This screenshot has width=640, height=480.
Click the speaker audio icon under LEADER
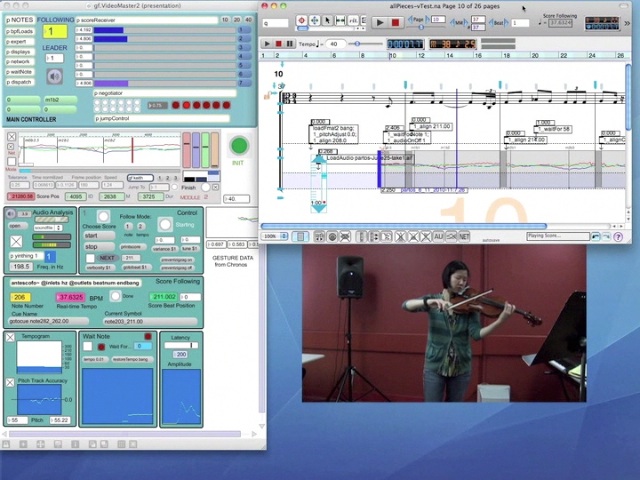coord(54,76)
